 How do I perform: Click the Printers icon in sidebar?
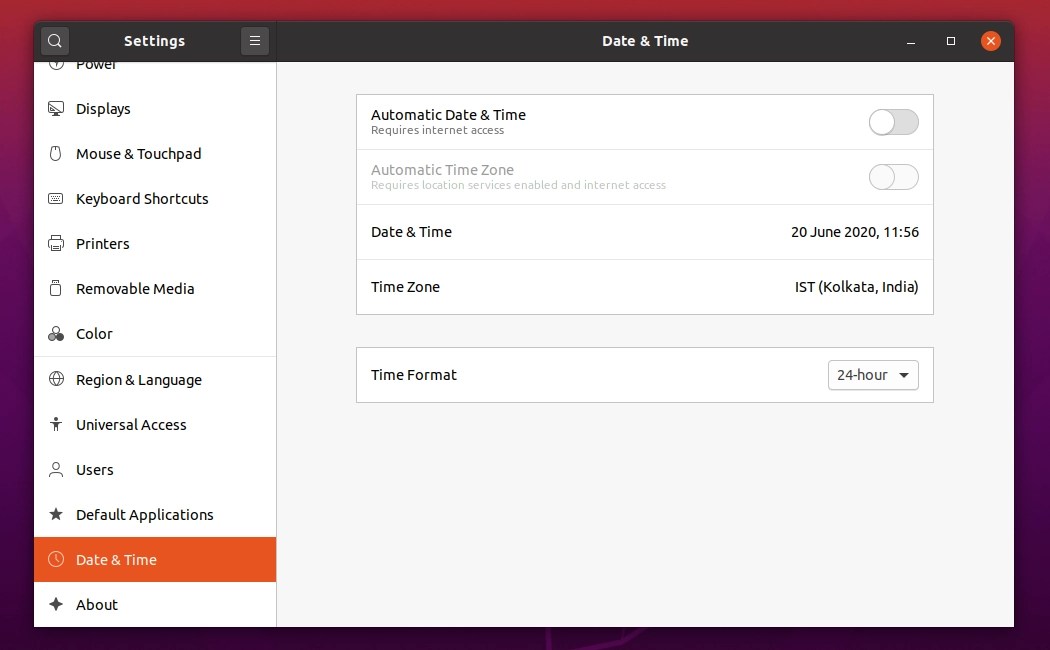[x=54, y=243]
